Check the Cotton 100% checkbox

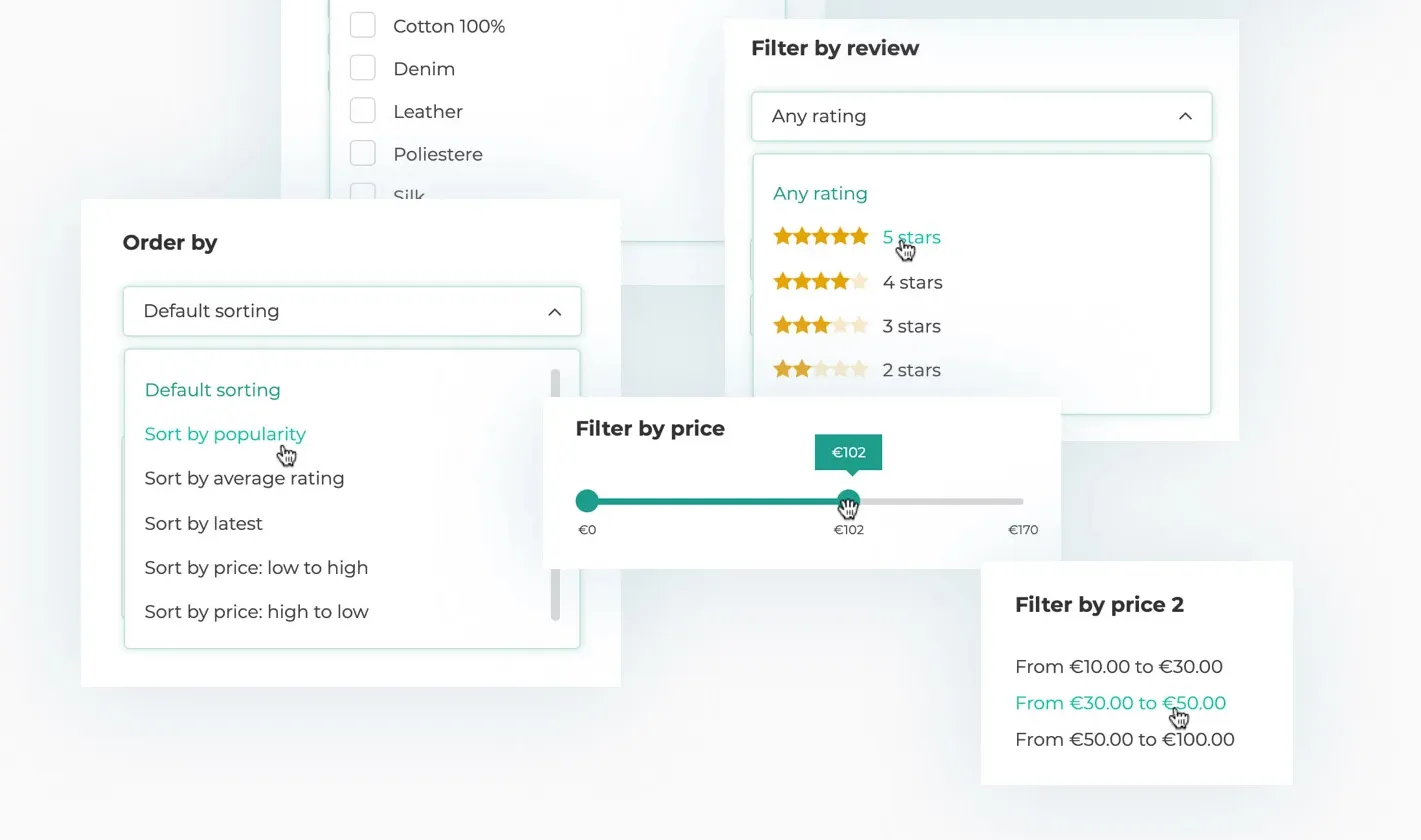pos(362,25)
